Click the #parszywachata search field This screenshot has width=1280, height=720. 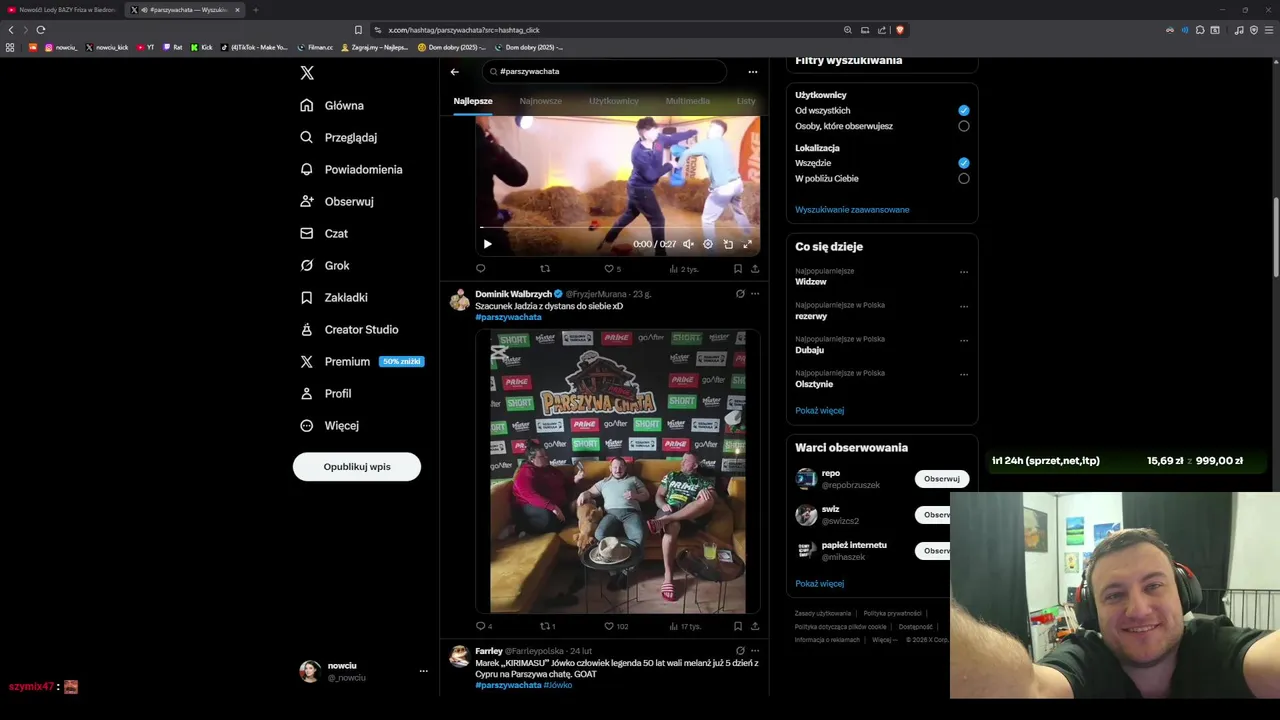coord(604,71)
